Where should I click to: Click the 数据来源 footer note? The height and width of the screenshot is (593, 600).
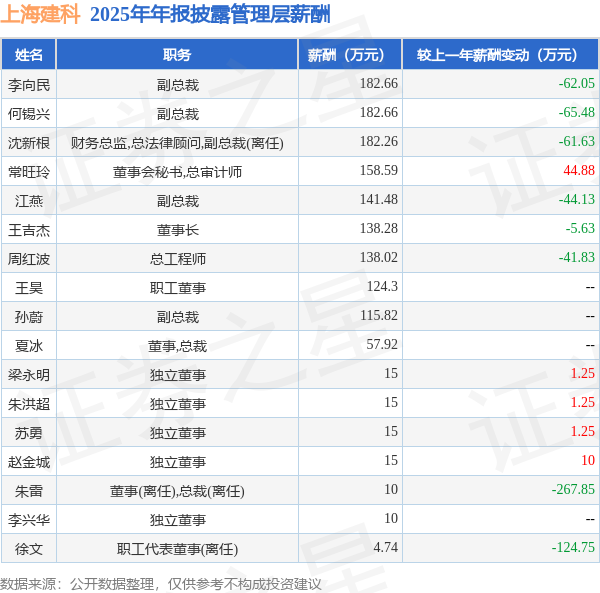click(161, 584)
